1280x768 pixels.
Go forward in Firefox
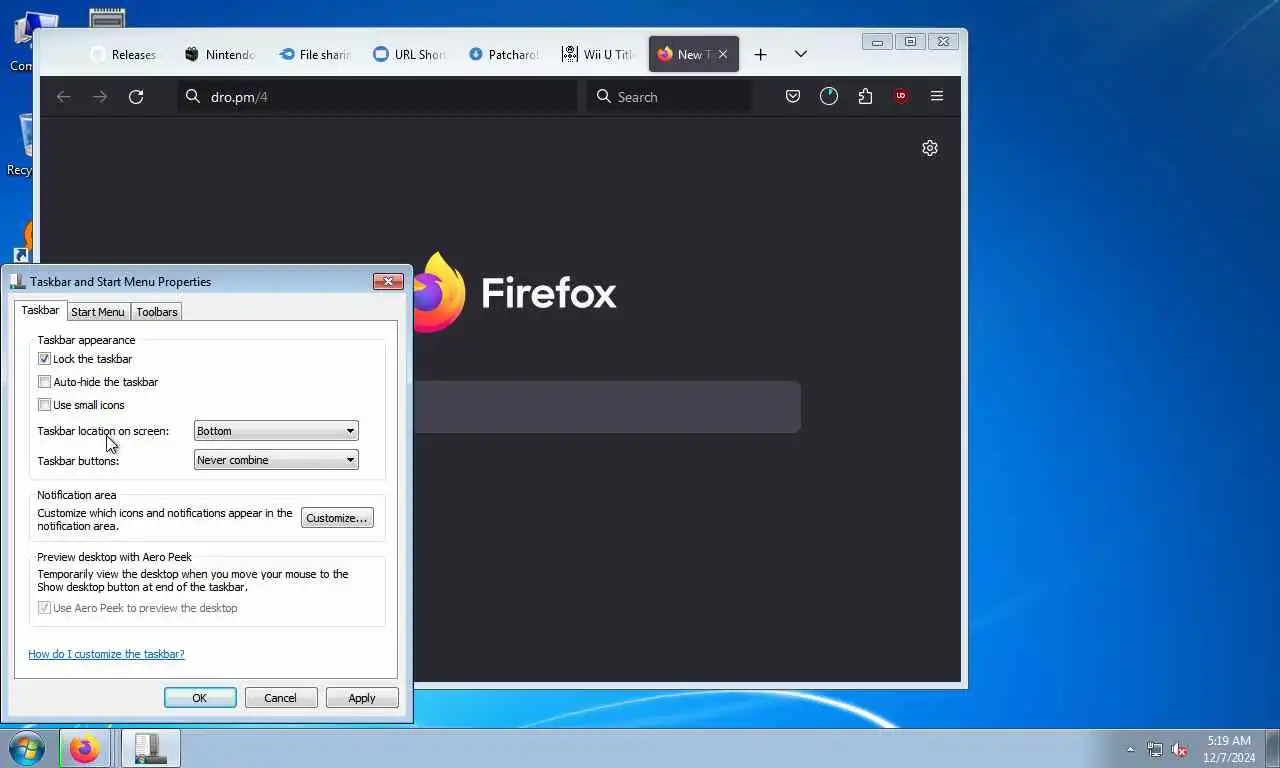pyautogui.click(x=100, y=97)
